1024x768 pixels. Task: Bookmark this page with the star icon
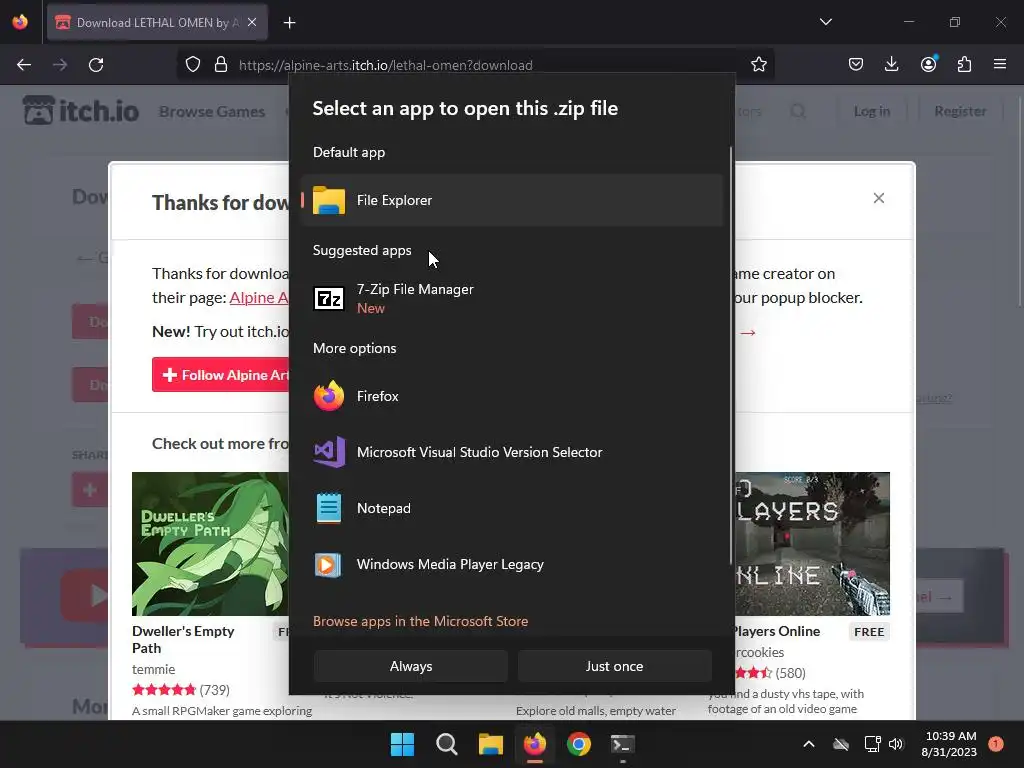coord(759,65)
